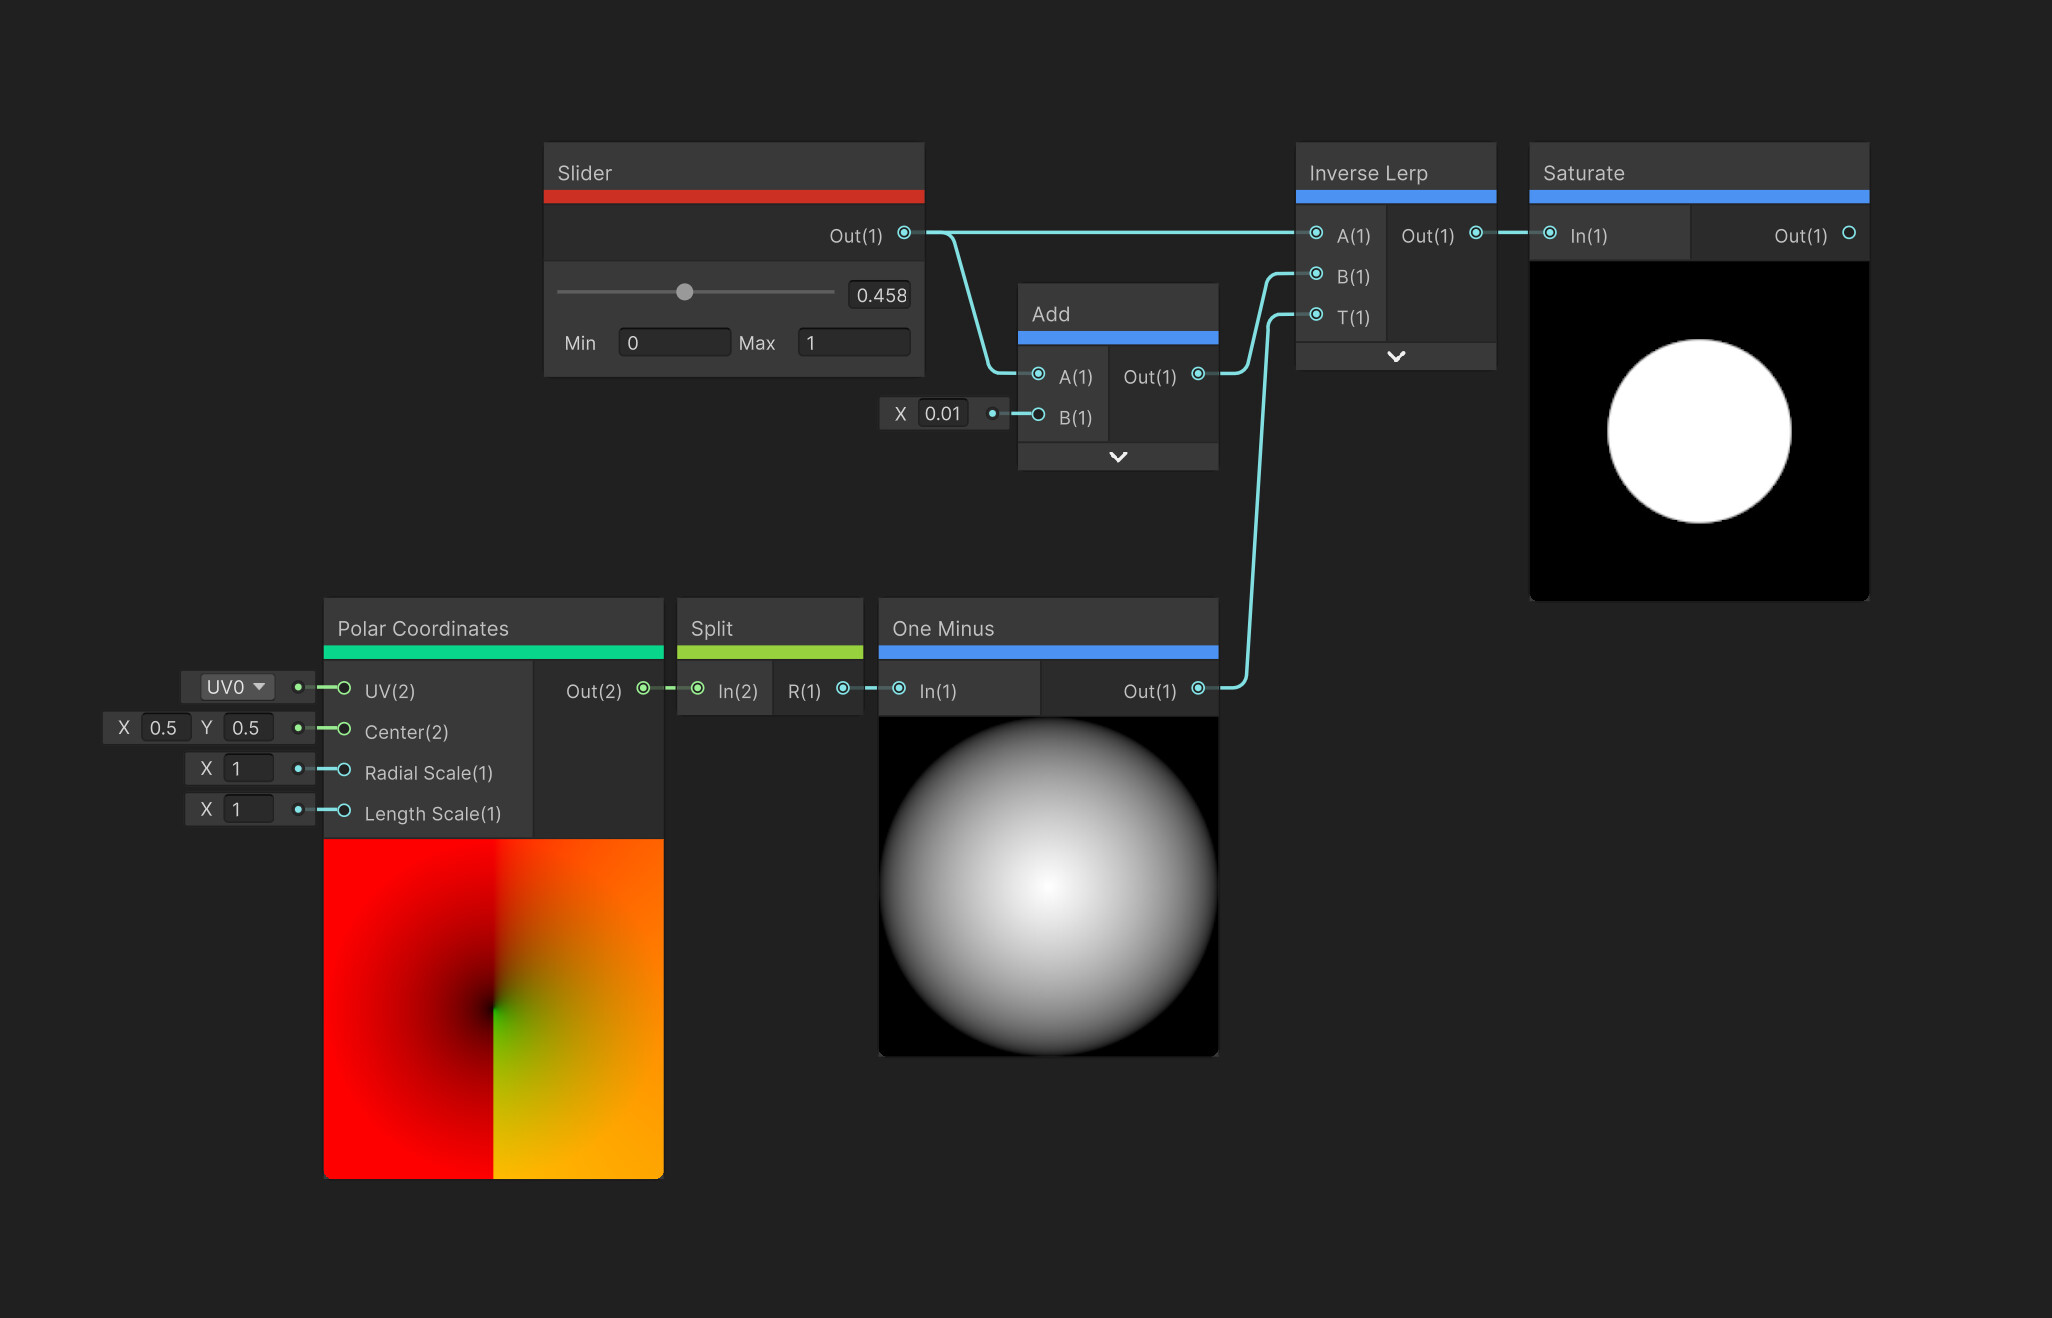Click the slider handle on the Slider node
The height and width of the screenshot is (1318, 2052).
685,291
